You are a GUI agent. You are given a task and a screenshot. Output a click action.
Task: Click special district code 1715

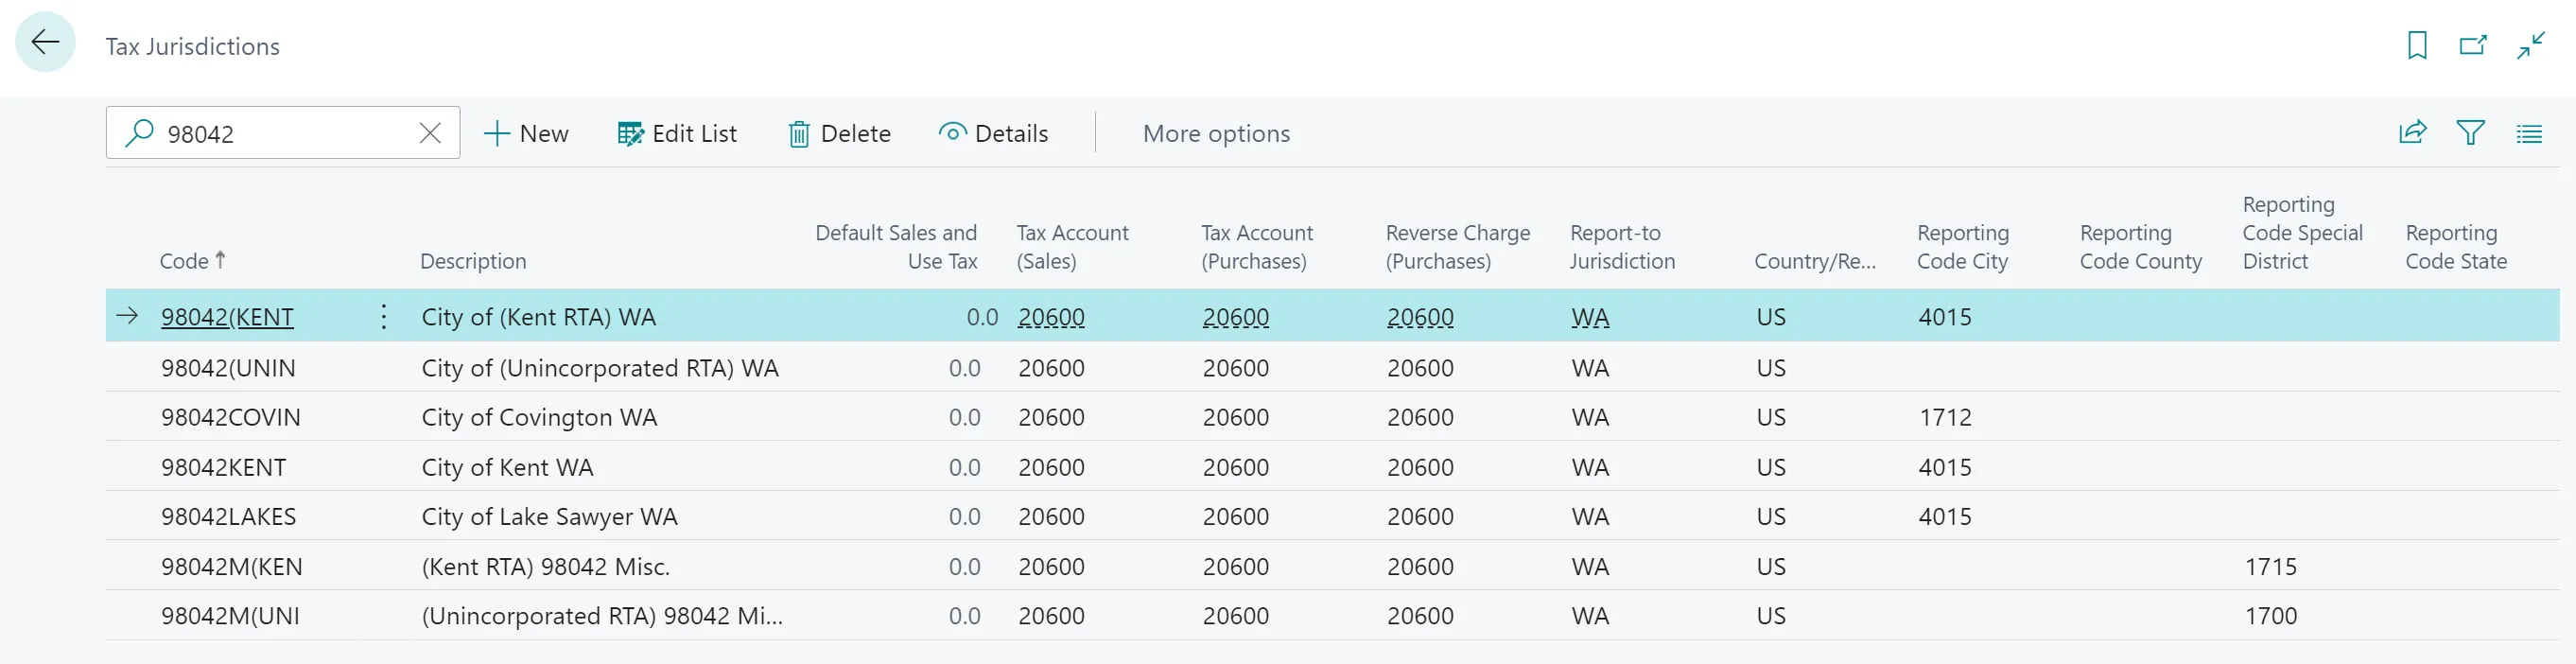pos(2270,566)
